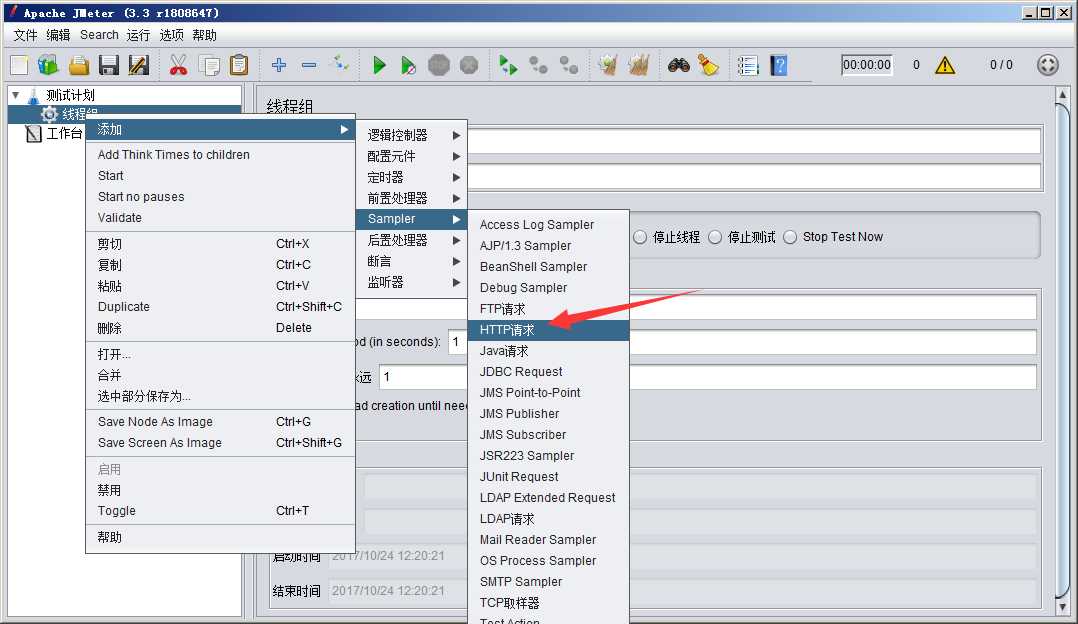This screenshot has width=1078, height=624.
Task: Select Toggle in context menu
Action: 220,511
